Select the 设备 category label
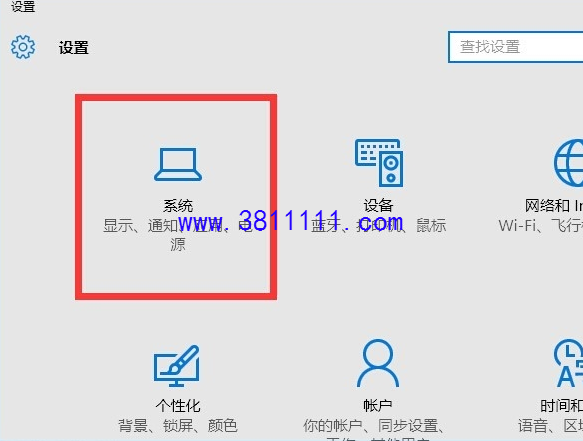Viewport: 583px width, 441px height. tap(379, 205)
